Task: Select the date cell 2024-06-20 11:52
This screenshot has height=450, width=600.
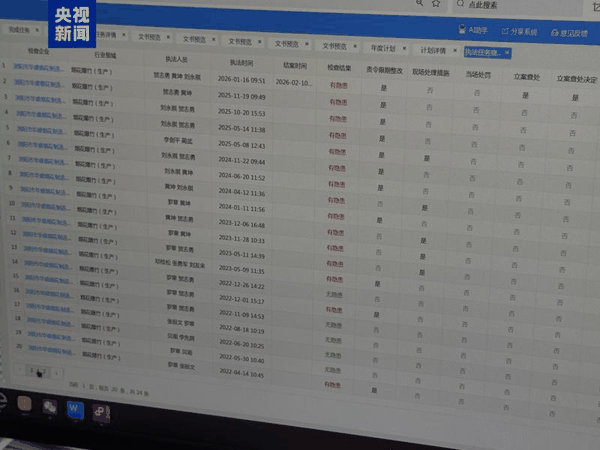Action: pyautogui.click(x=241, y=177)
